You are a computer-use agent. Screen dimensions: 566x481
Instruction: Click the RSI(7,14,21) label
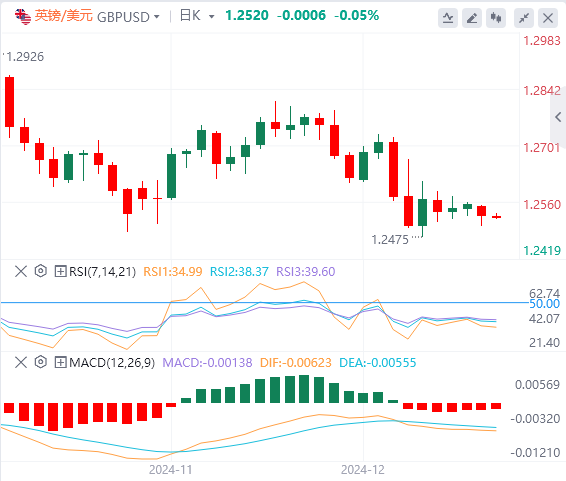[x=103, y=271]
